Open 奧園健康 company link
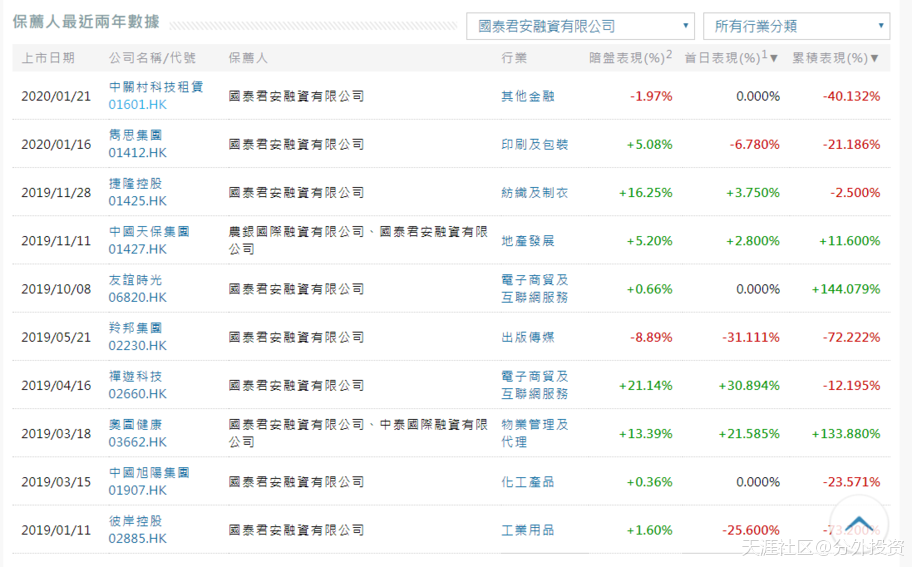Screen dimensions: 912x567 click(x=135, y=424)
